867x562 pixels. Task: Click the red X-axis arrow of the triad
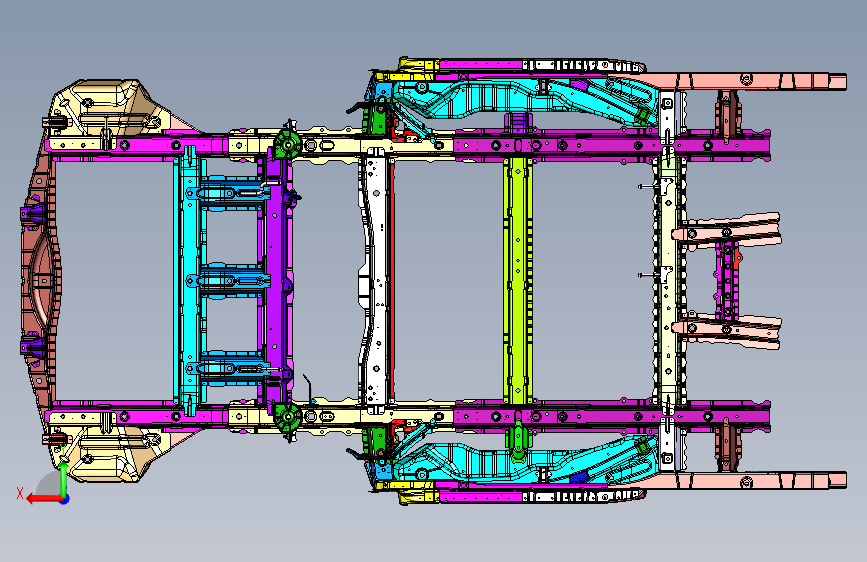click(44, 499)
